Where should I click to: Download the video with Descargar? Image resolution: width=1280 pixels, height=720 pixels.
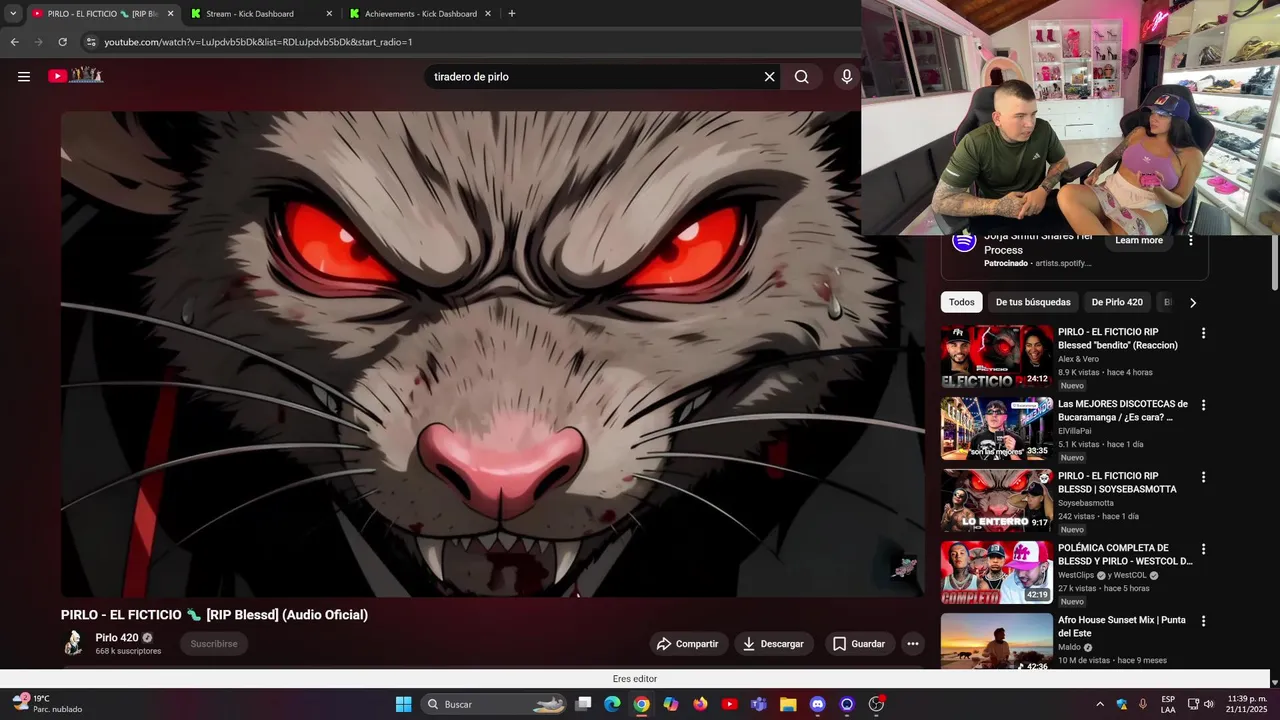(773, 644)
